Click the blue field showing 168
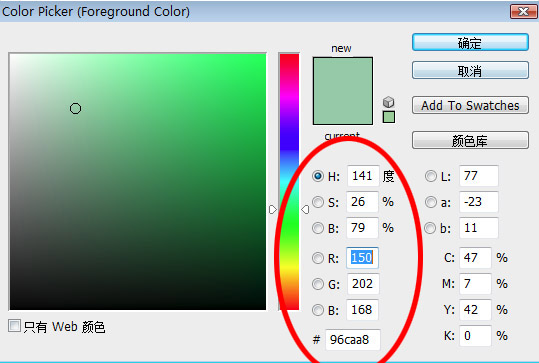 [362, 310]
